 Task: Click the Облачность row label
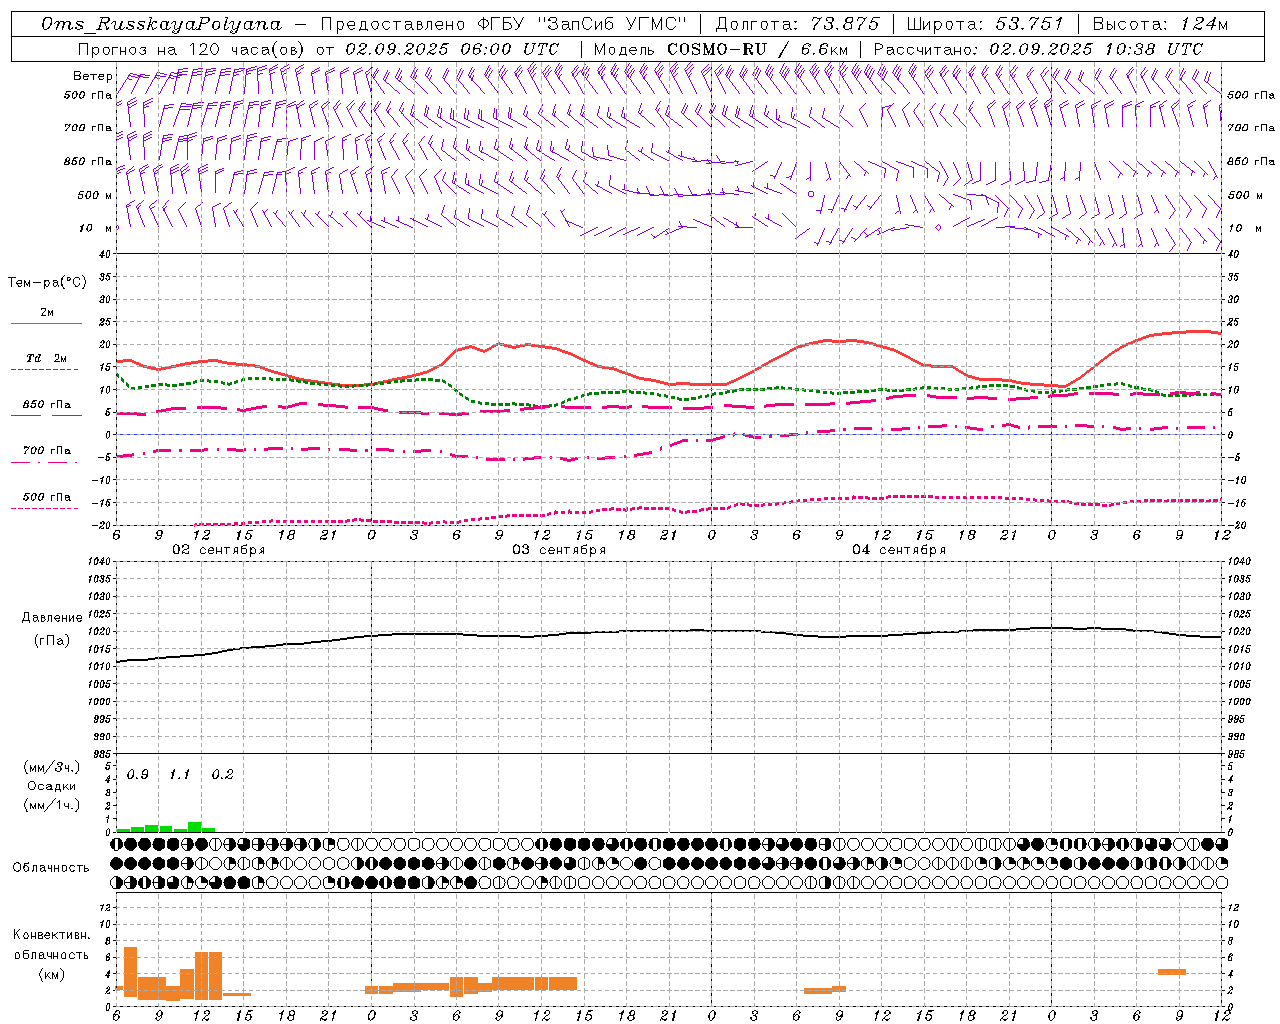tap(51, 868)
